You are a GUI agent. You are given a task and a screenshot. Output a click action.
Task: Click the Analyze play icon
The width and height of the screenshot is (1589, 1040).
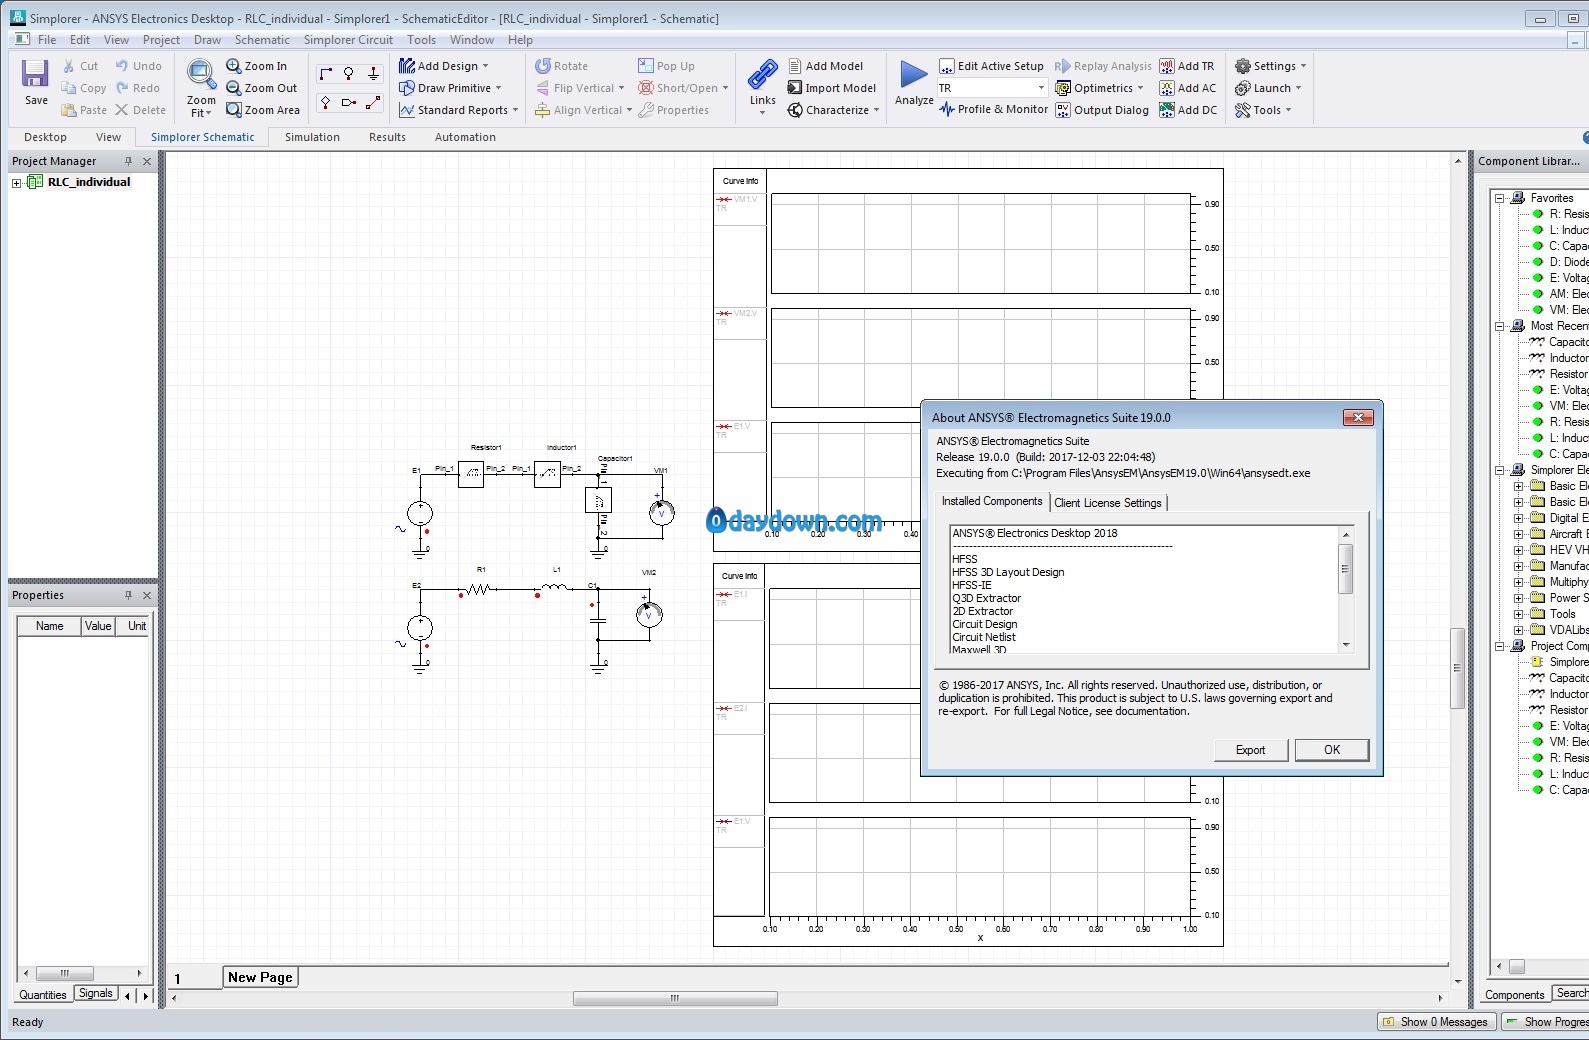(913, 75)
